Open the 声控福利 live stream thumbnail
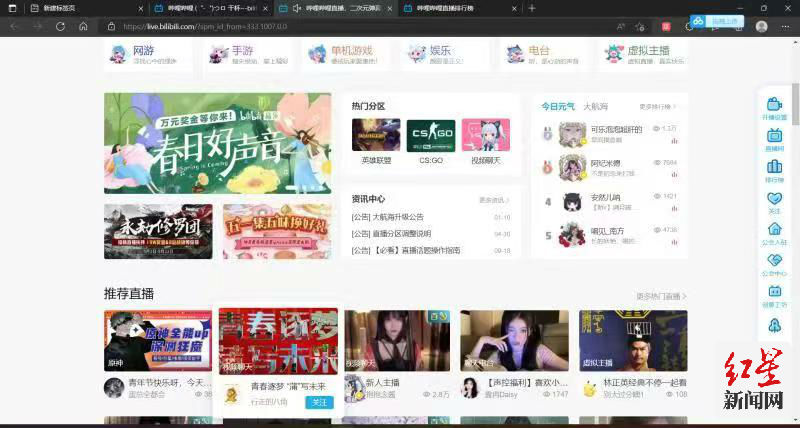Viewport: 800px width, 428px height. click(x=514, y=340)
